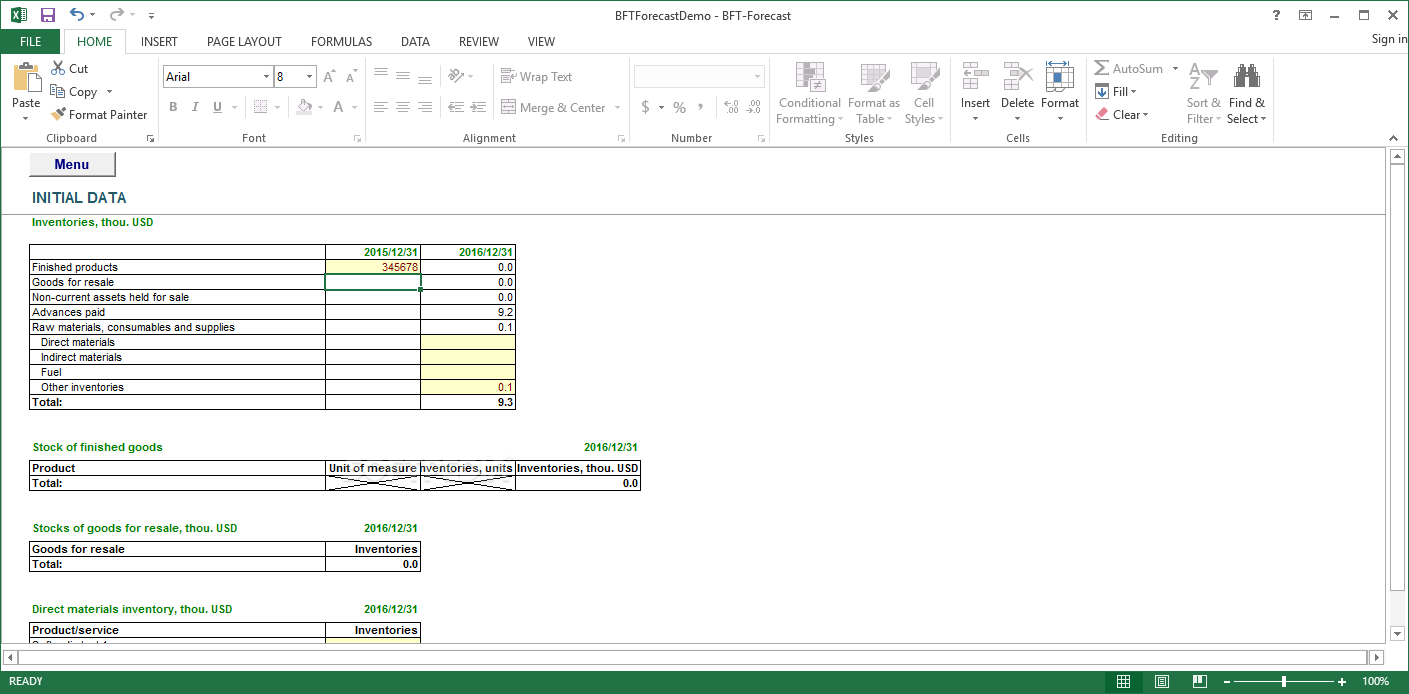Screen dimensions: 1409x694
Task: Click Merge & Center
Action: coord(553,107)
